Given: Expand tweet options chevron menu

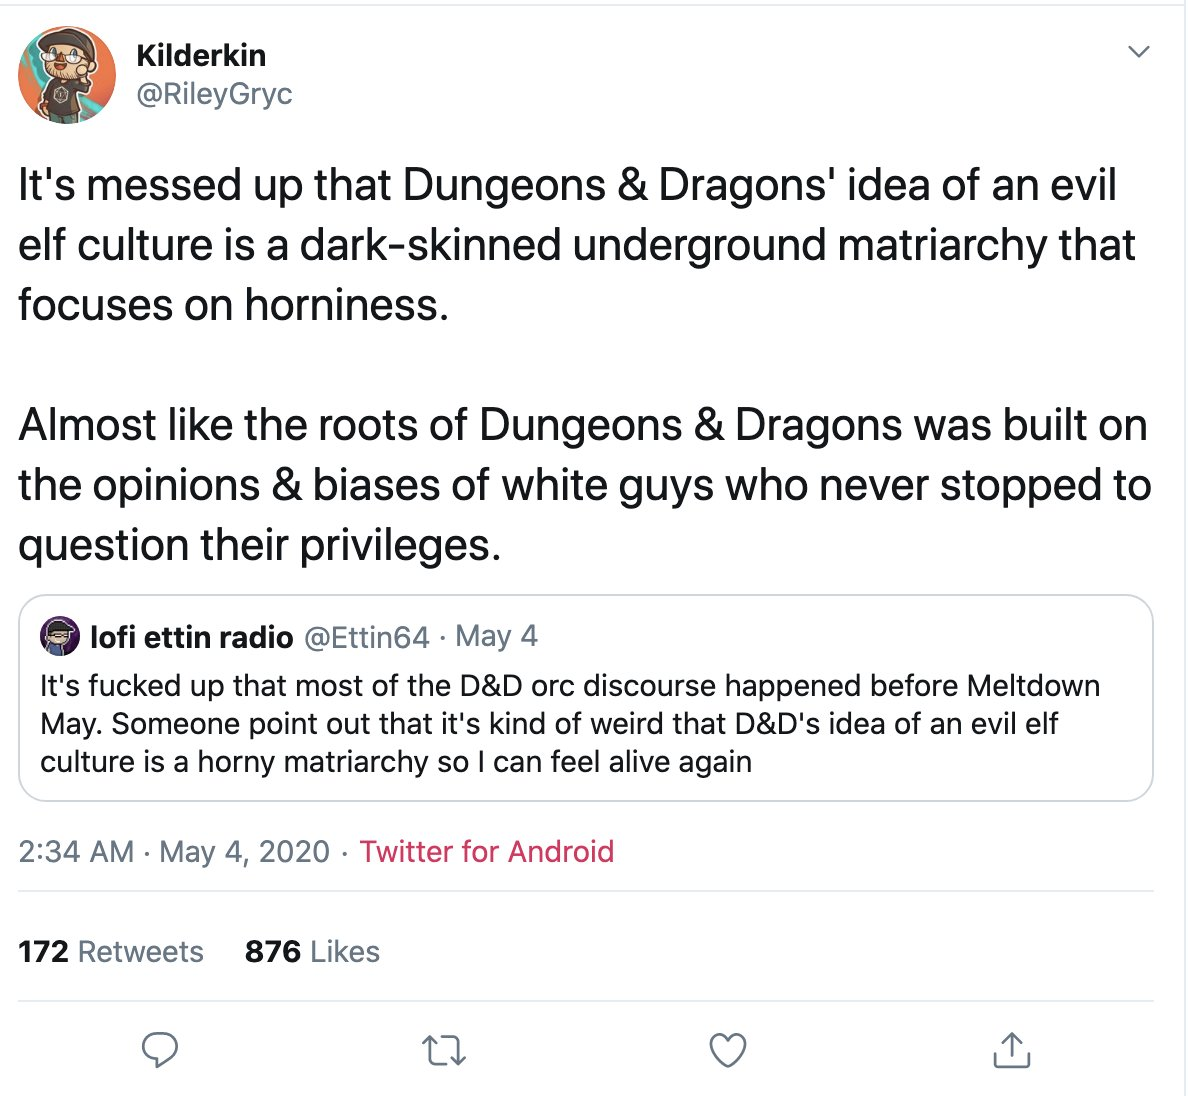Looking at the screenshot, I should click(1139, 52).
